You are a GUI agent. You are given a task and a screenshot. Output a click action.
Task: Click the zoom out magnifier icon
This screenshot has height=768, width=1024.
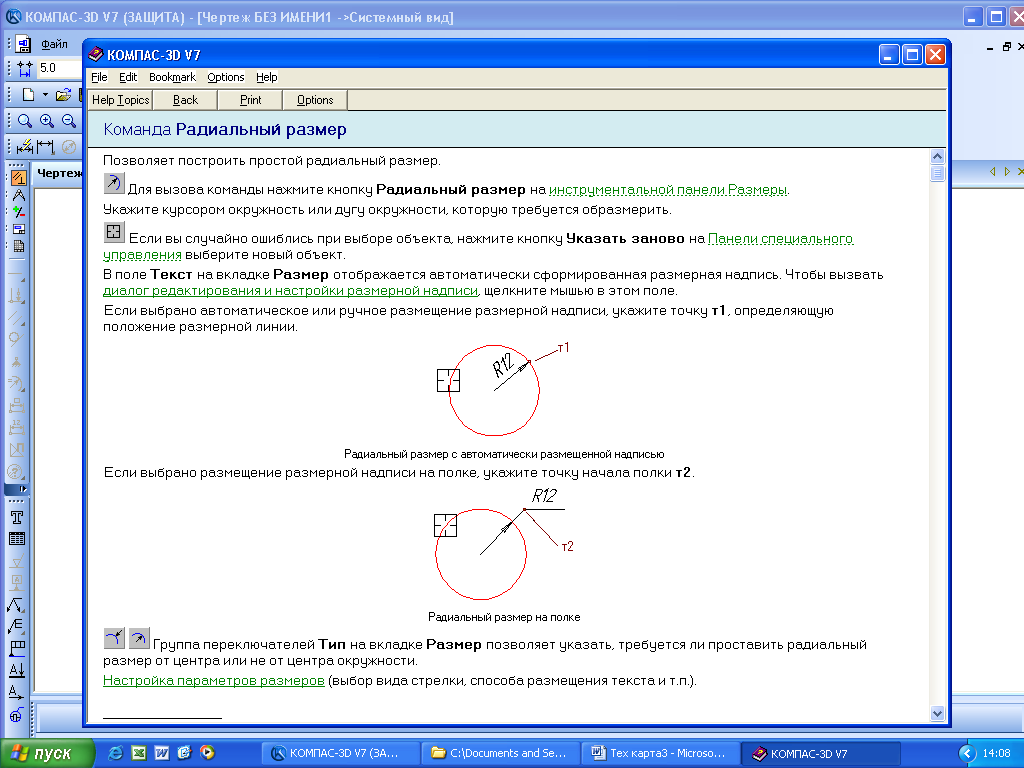[x=69, y=121]
